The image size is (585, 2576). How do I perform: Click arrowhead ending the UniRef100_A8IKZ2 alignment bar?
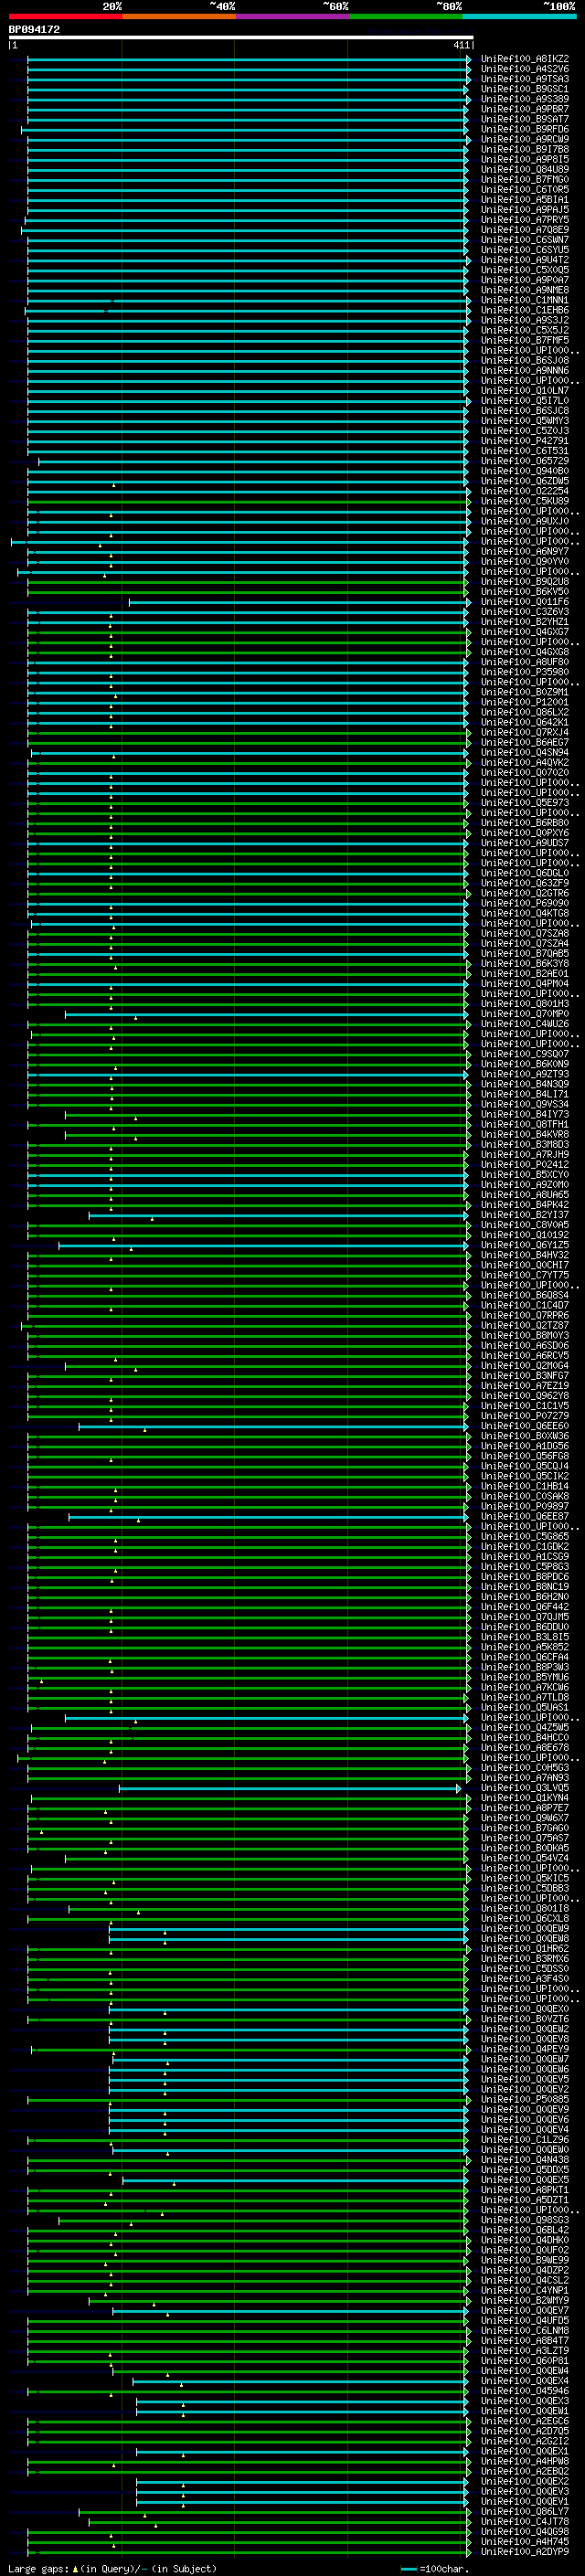(469, 59)
